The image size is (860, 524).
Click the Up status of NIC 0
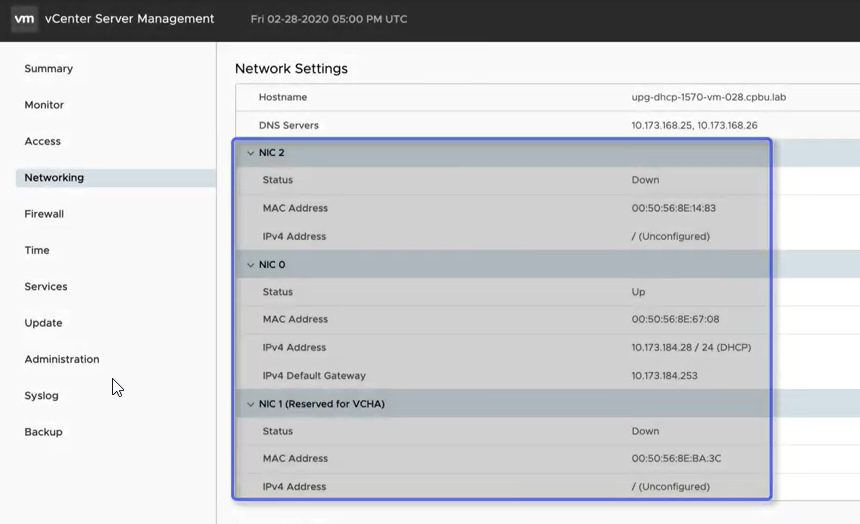[x=638, y=292]
